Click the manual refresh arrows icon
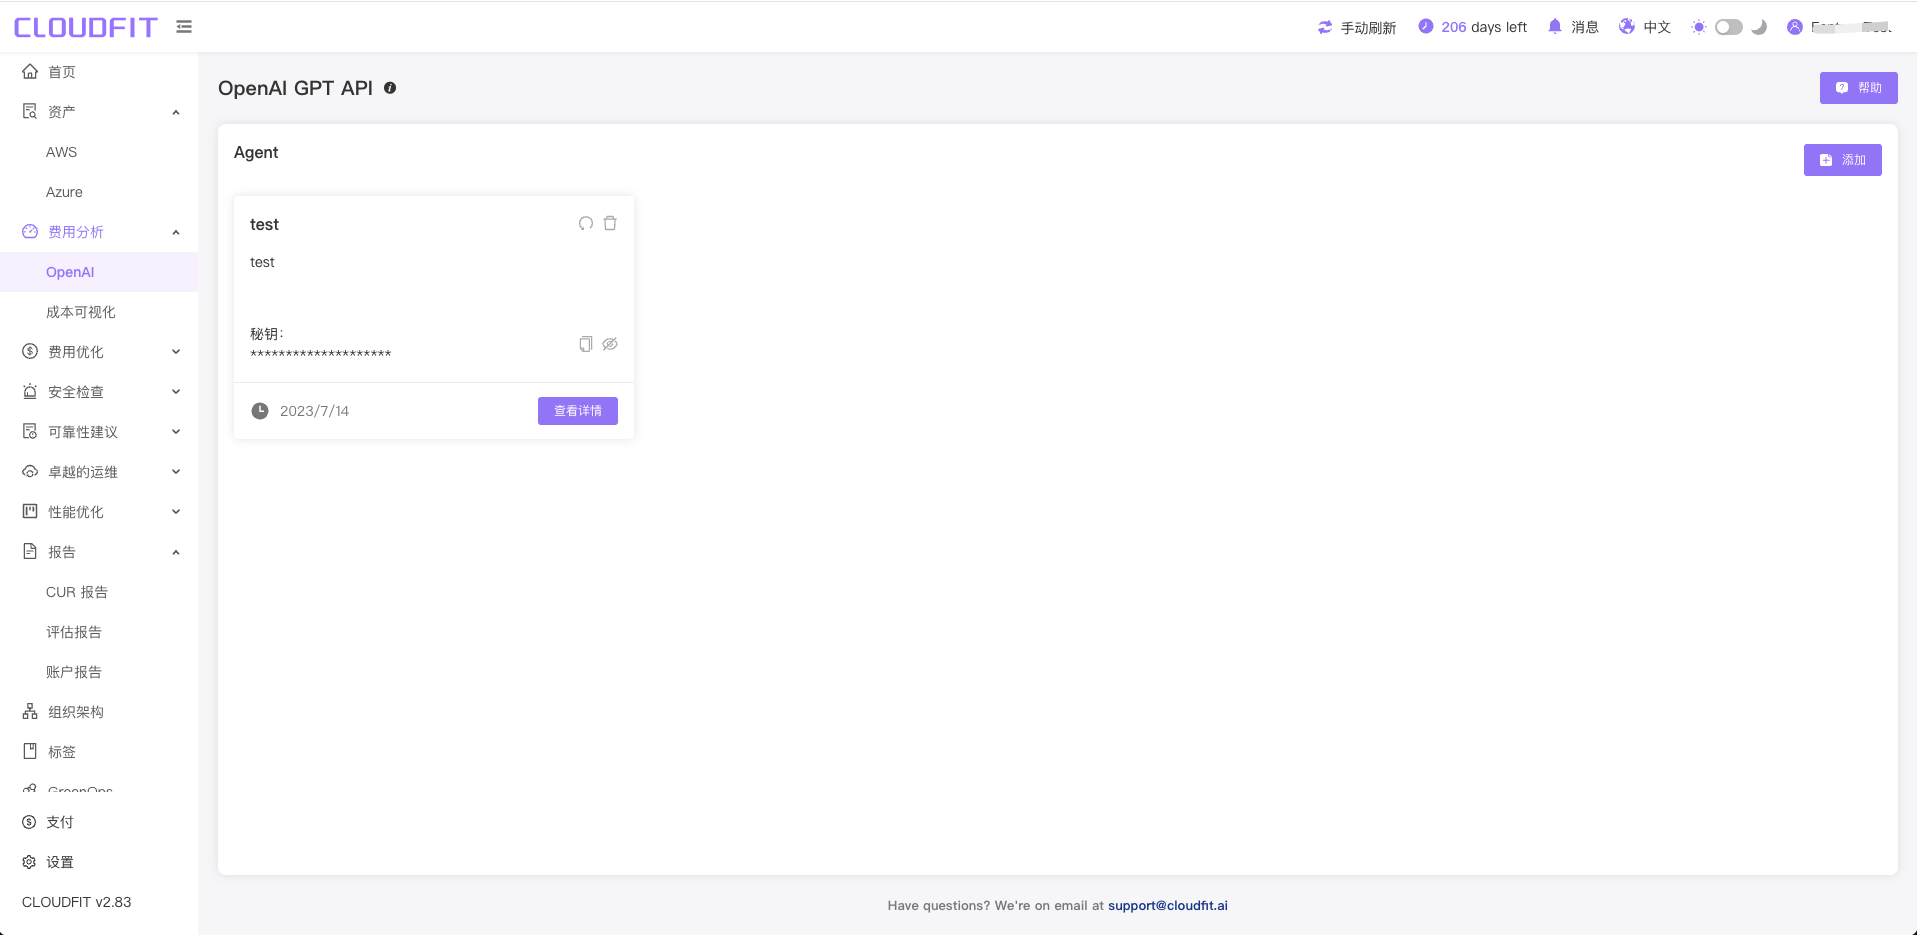 (x=1325, y=27)
